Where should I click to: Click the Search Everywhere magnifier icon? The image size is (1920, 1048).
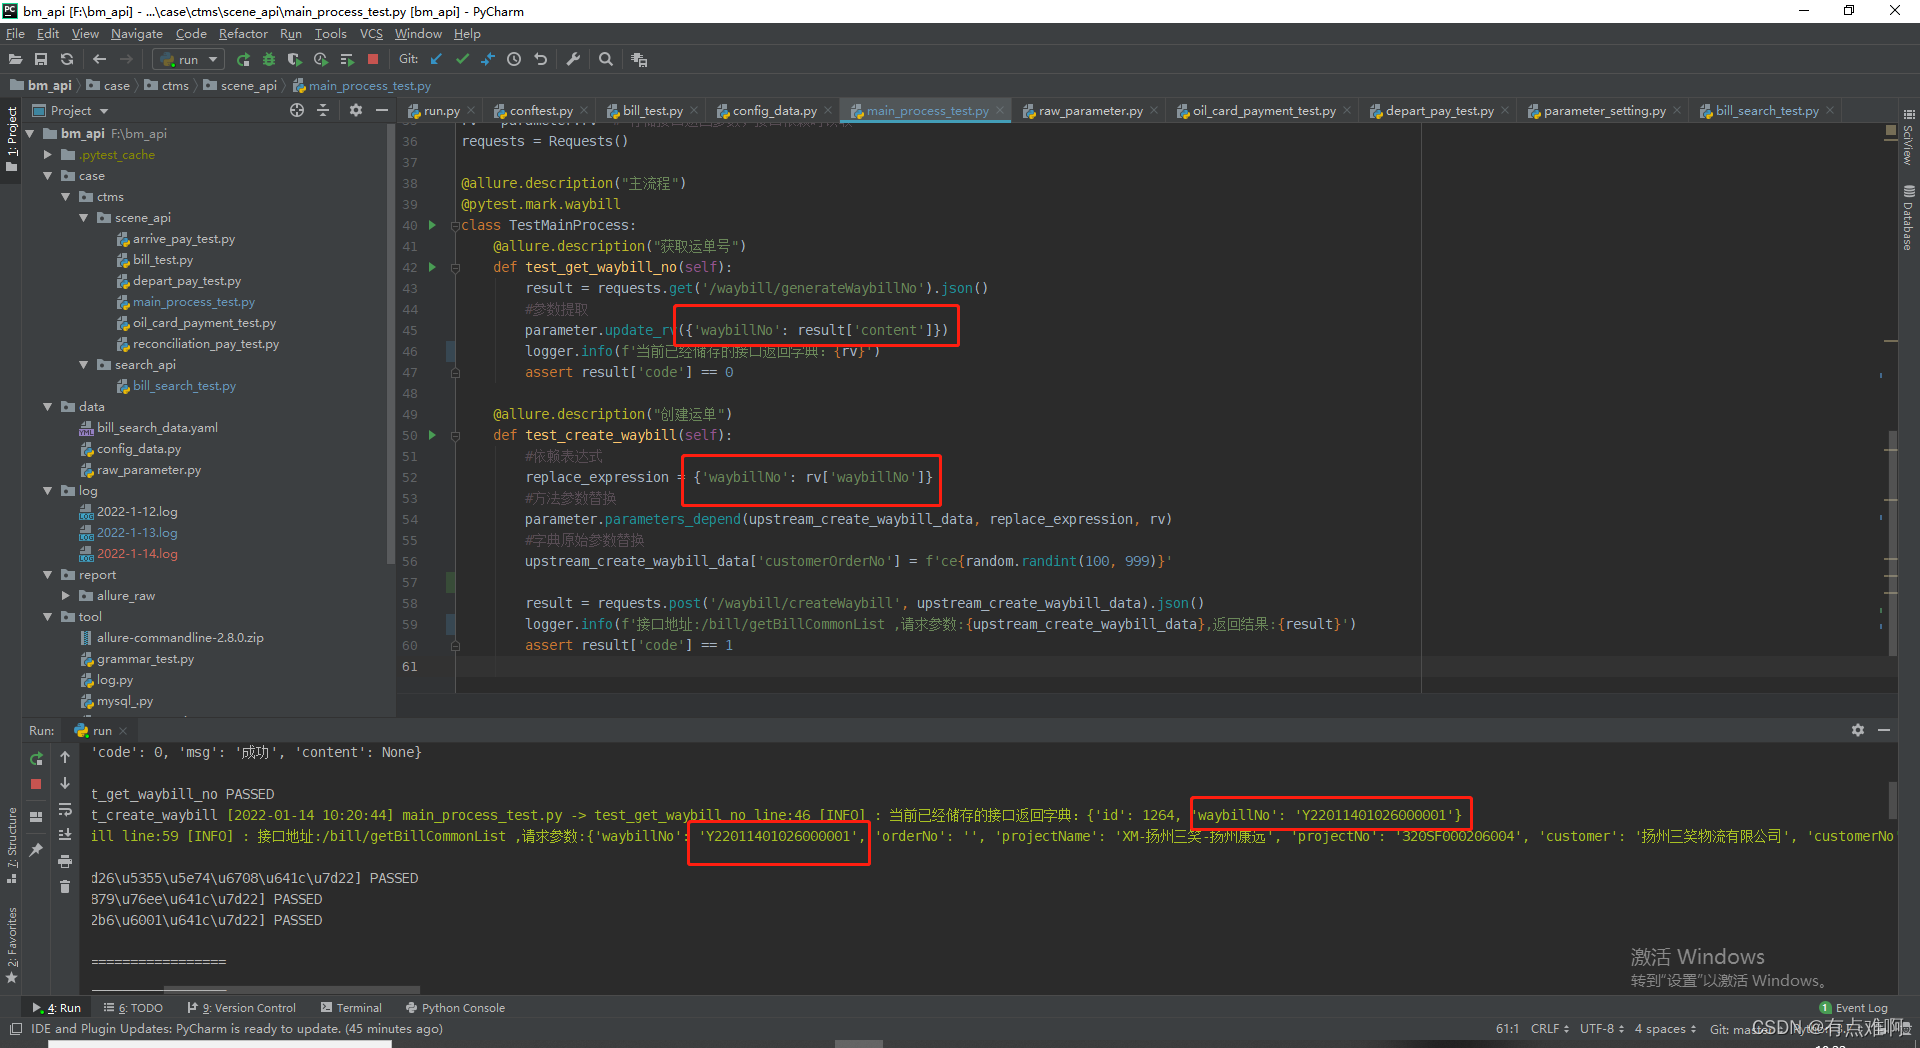point(606,60)
